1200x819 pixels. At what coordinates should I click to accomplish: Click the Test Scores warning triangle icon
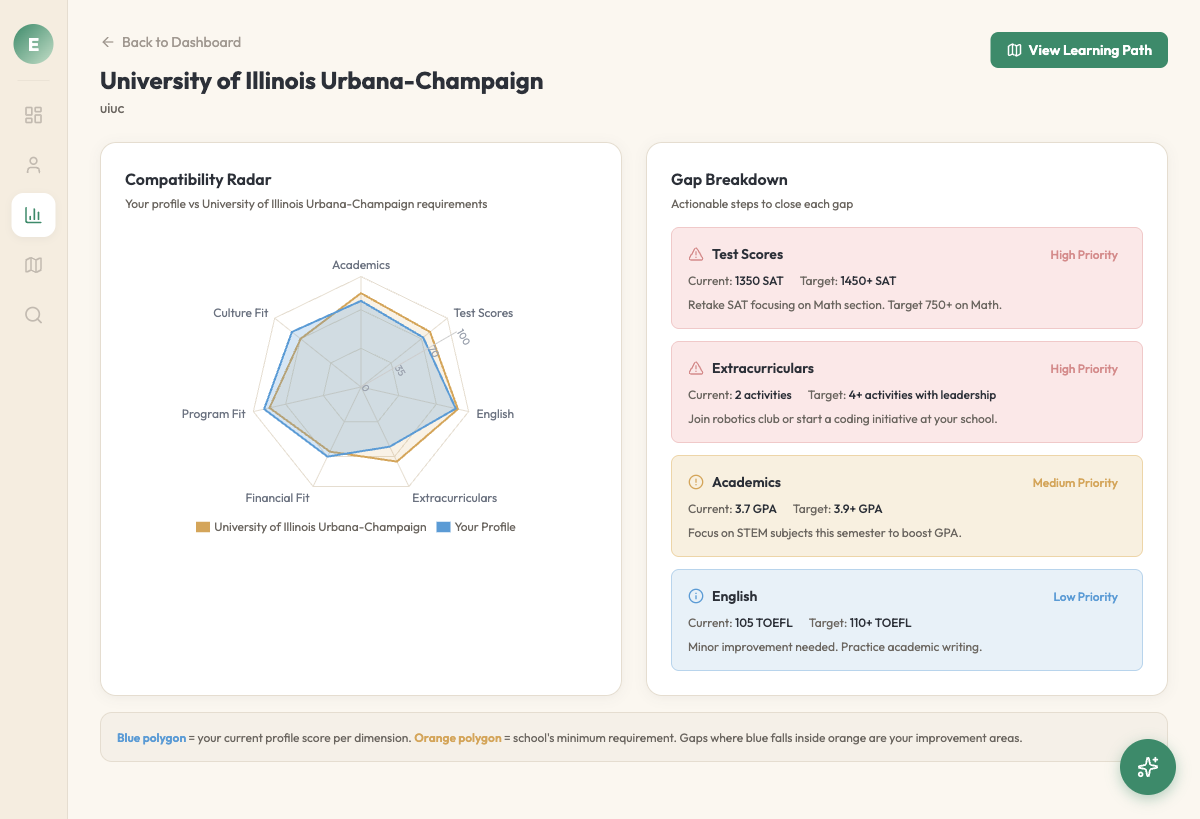click(x=696, y=254)
